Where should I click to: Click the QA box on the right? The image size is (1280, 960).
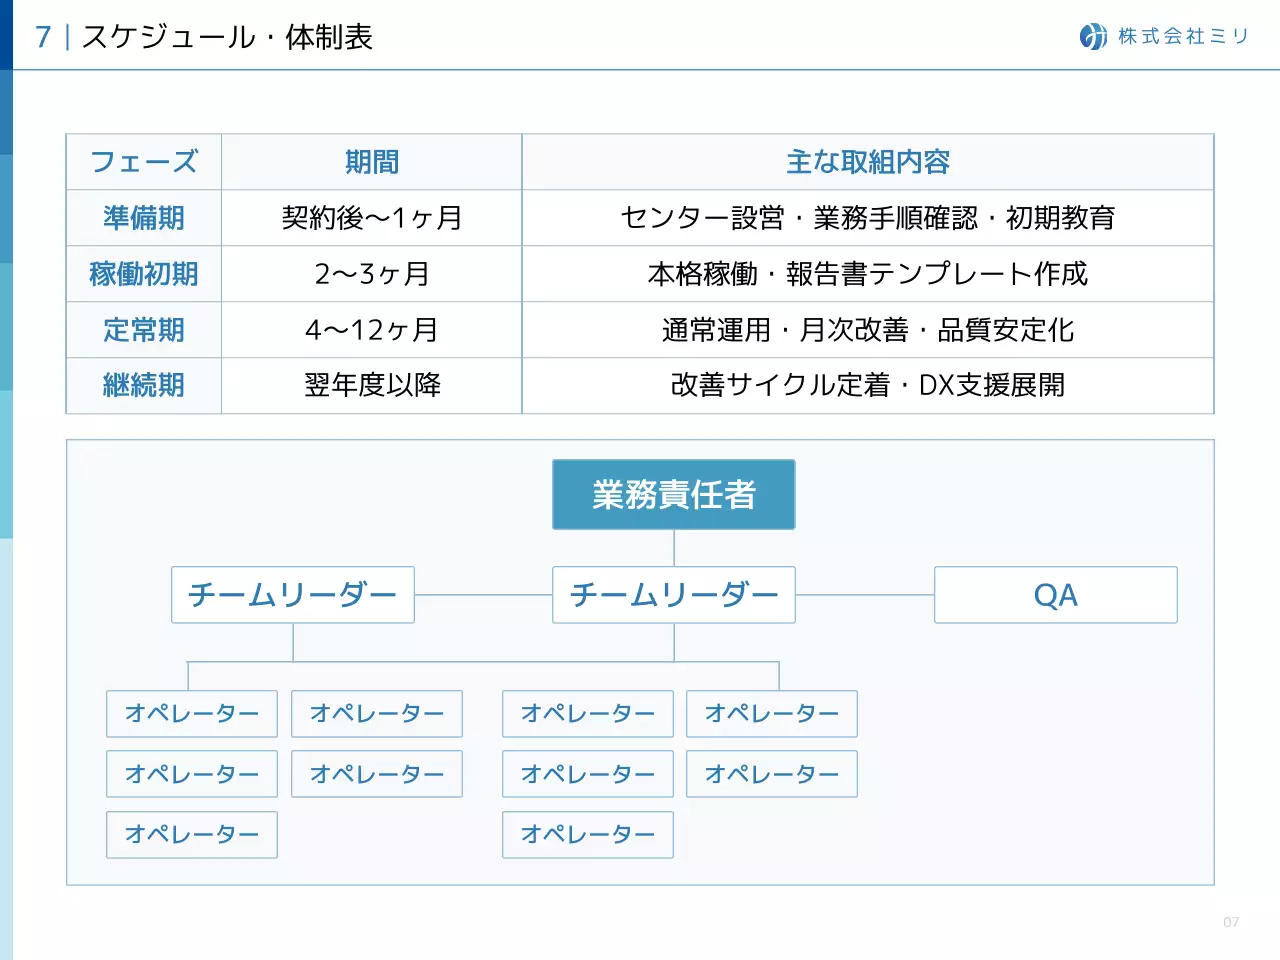(1055, 595)
